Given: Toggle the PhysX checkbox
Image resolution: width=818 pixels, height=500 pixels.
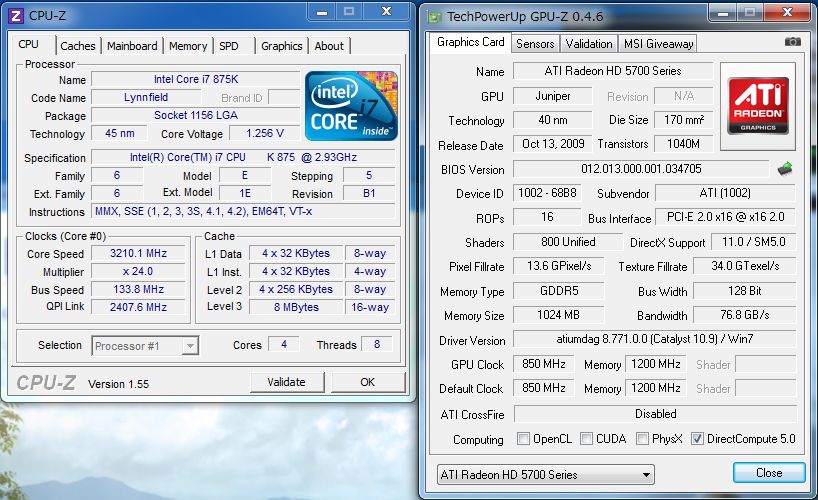Looking at the screenshot, I should 642,438.
